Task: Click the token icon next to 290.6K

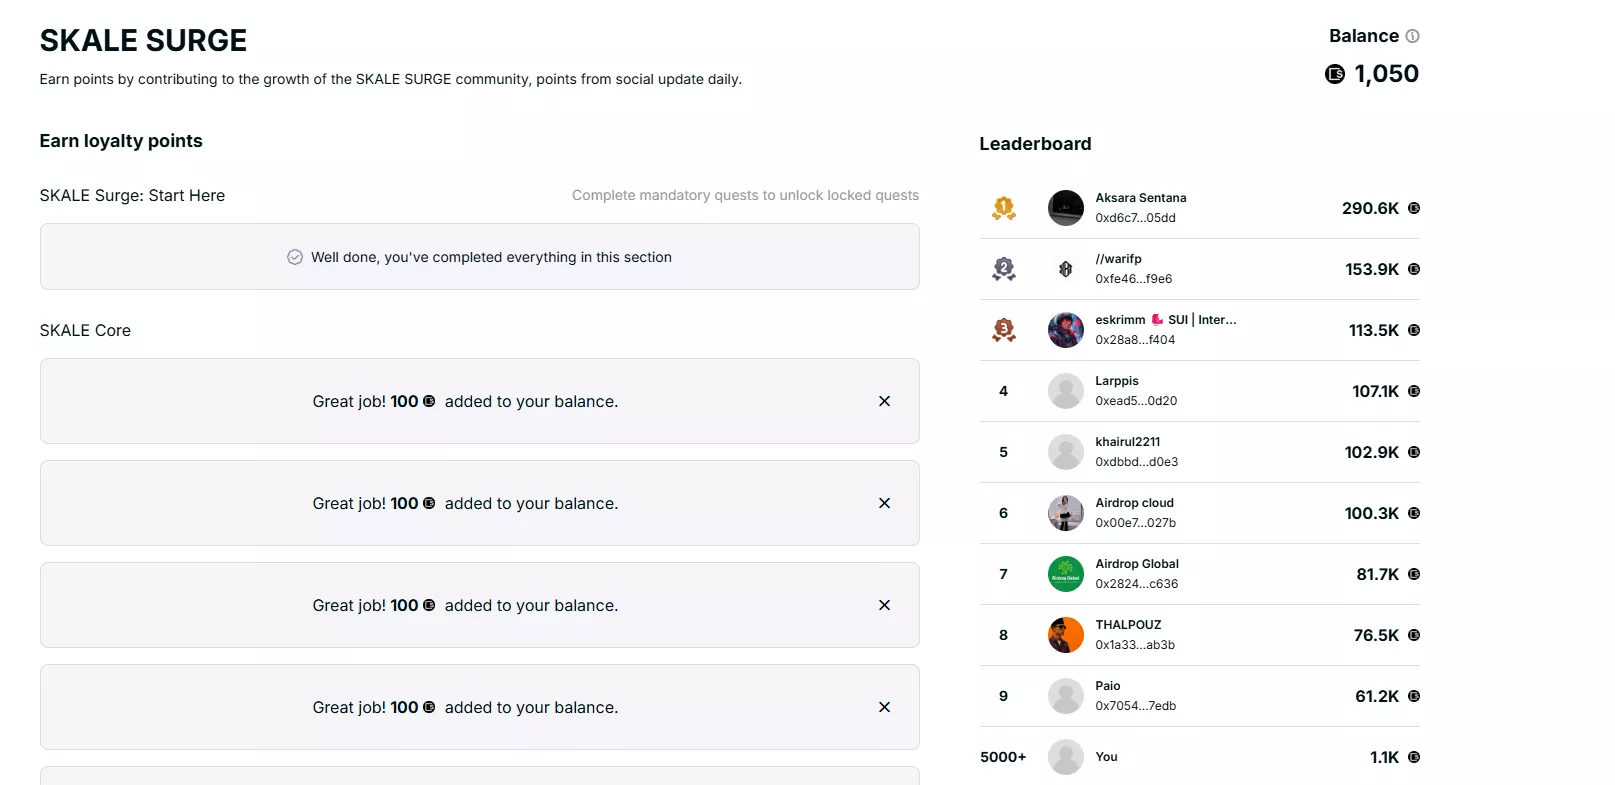Action: [x=1413, y=209]
